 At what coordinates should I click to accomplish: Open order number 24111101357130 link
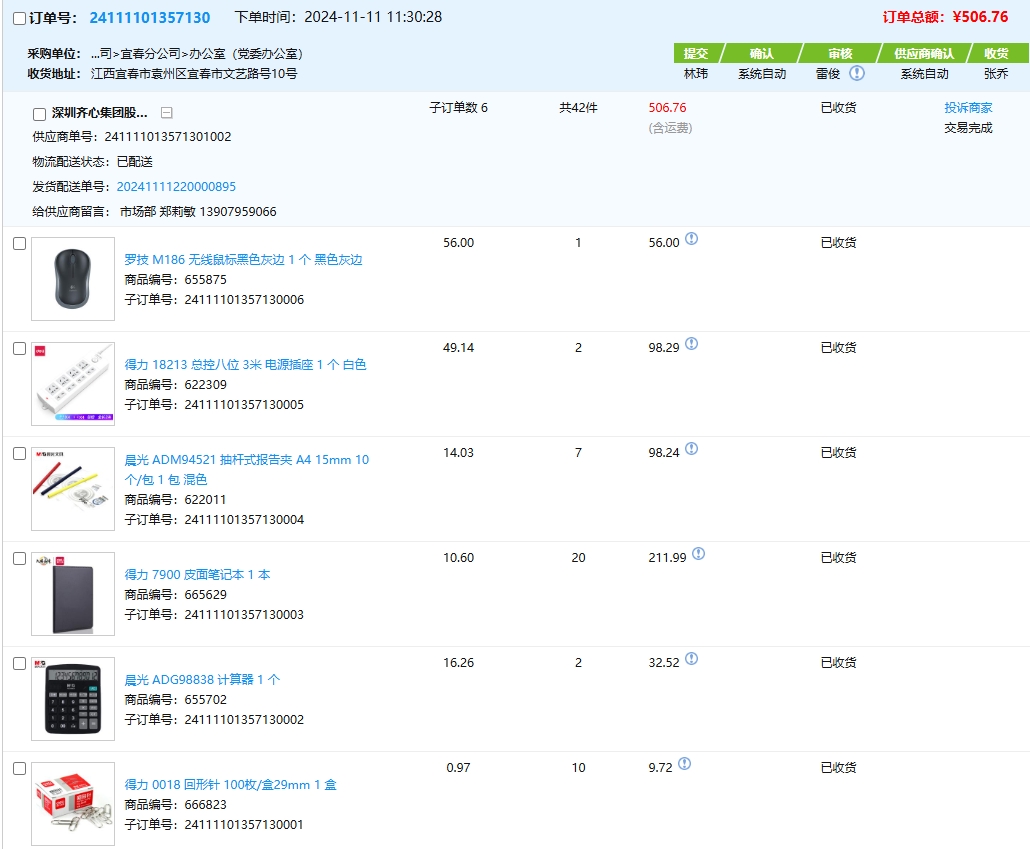[x=150, y=18]
